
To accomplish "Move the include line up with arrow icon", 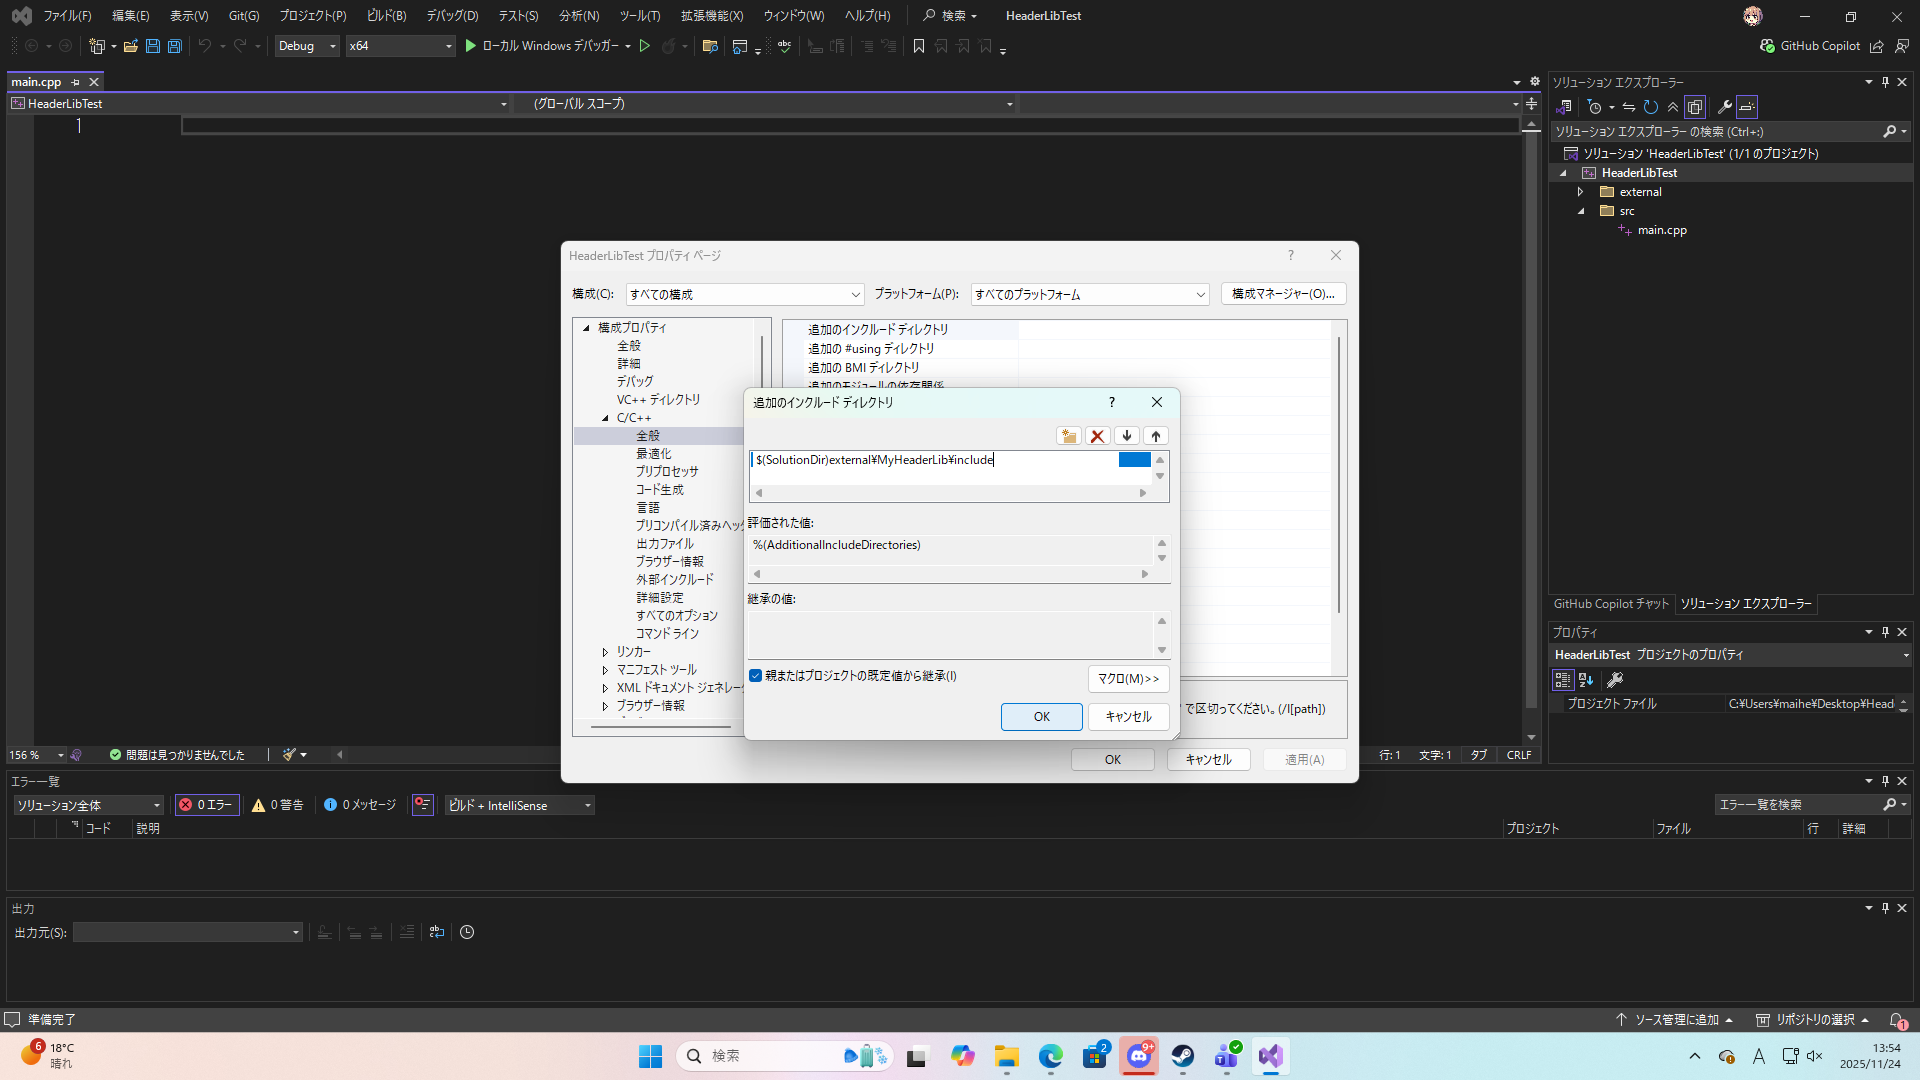I will click(x=1156, y=436).
